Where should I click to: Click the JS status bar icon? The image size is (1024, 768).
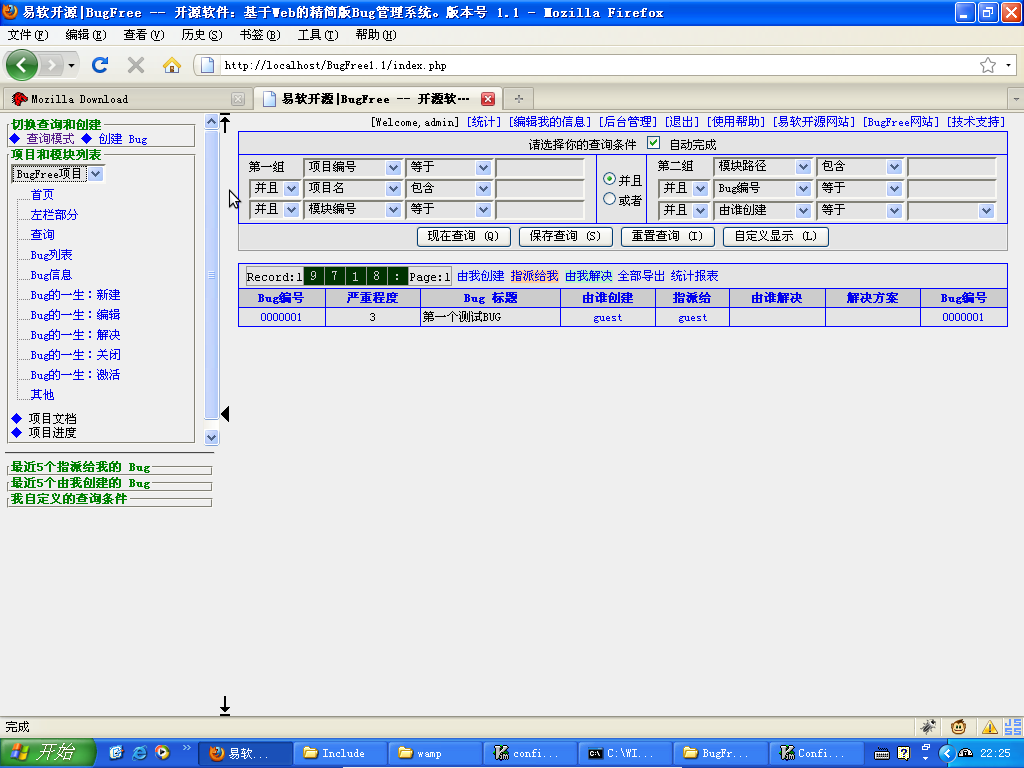(1013, 726)
